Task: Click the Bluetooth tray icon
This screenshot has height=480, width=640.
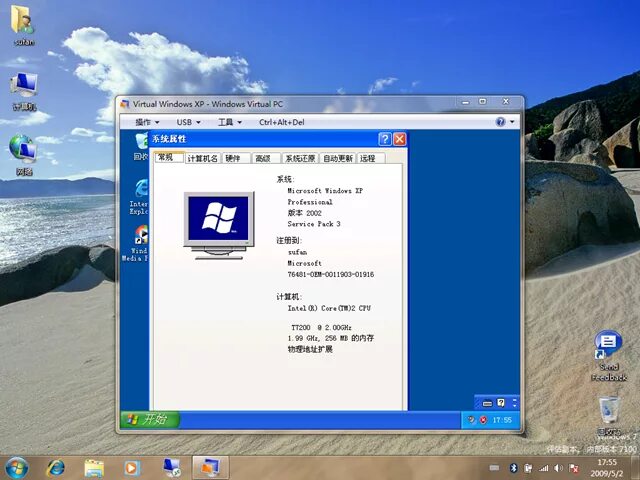Action: coord(513,468)
